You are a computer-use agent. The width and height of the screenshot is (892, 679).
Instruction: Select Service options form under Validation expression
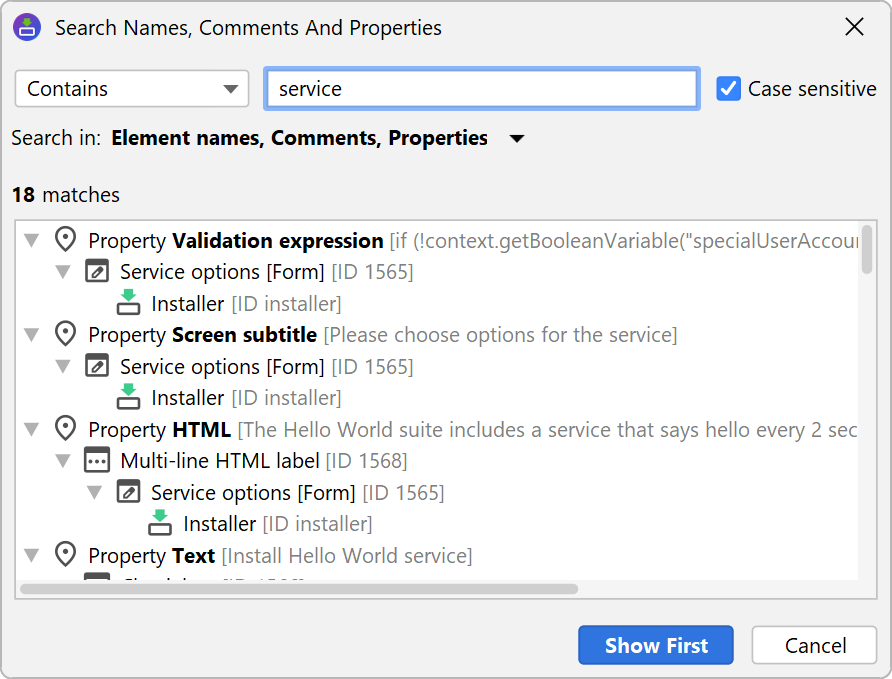[x=222, y=272]
